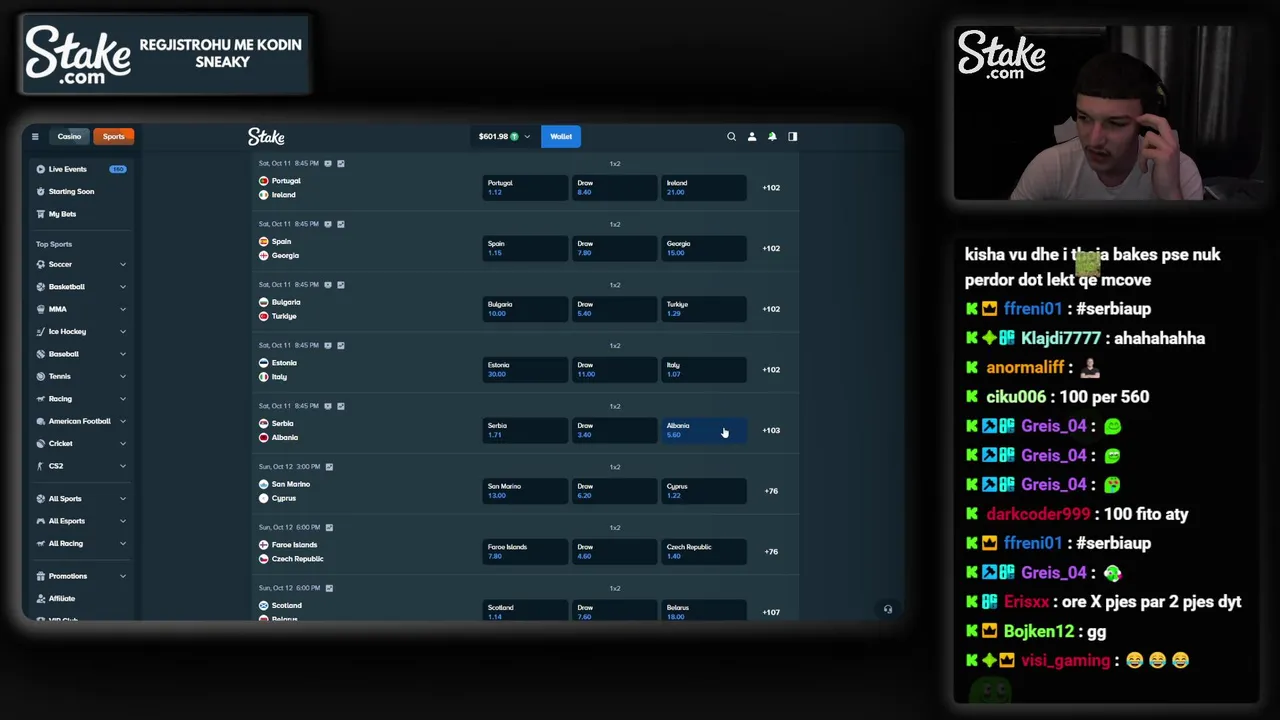Open +103 markets for Serbia–Albania
Viewport: 1280px width, 720px height.
[x=771, y=430]
